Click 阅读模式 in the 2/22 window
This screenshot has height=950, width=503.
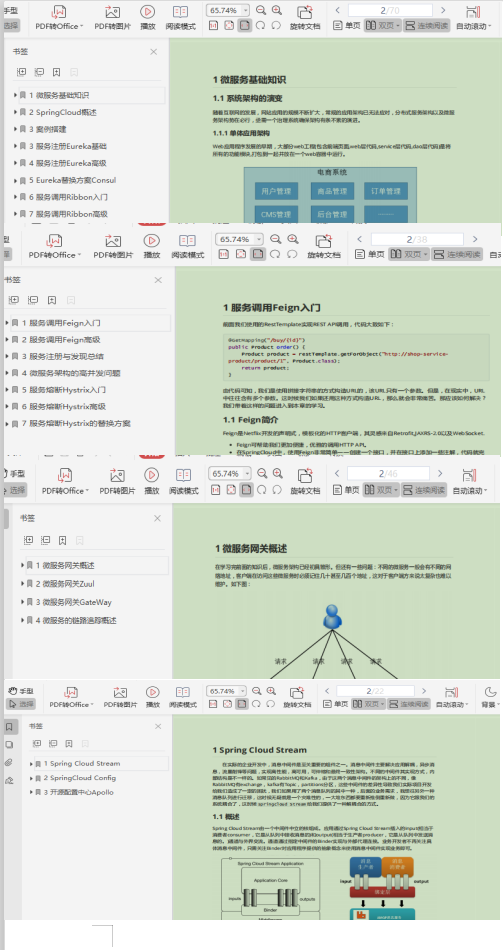(x=181, y=697)
